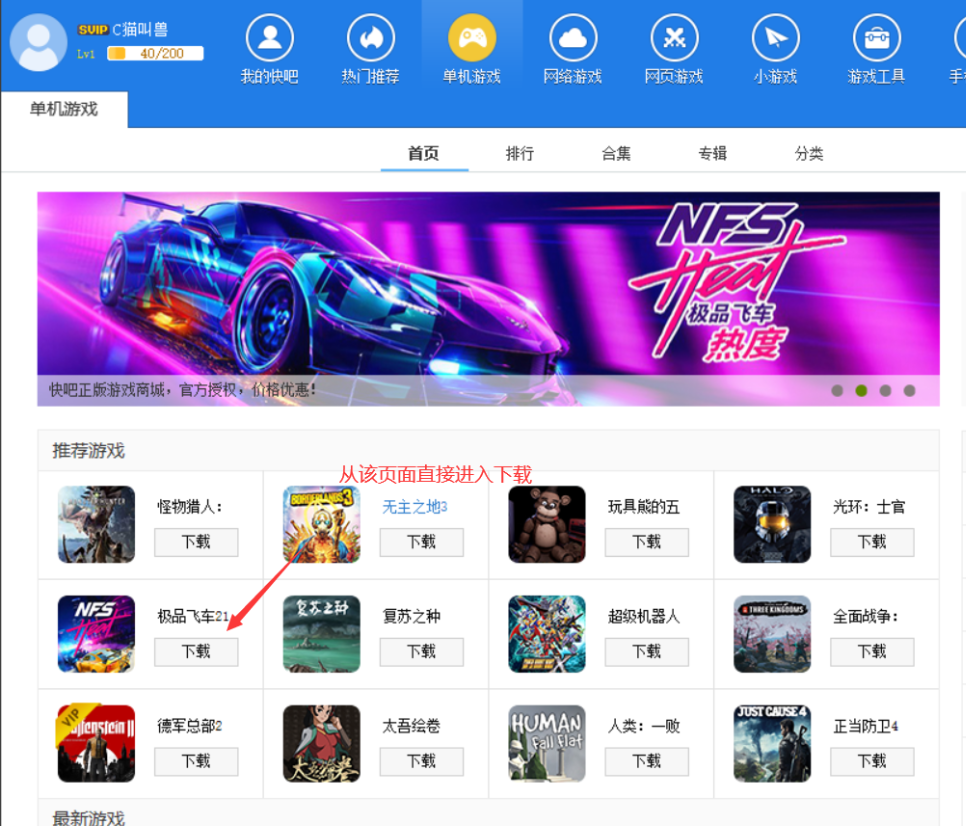Download 太吾绘卷 game
This screenshot has width=966, height=826.
coord(421,761)
